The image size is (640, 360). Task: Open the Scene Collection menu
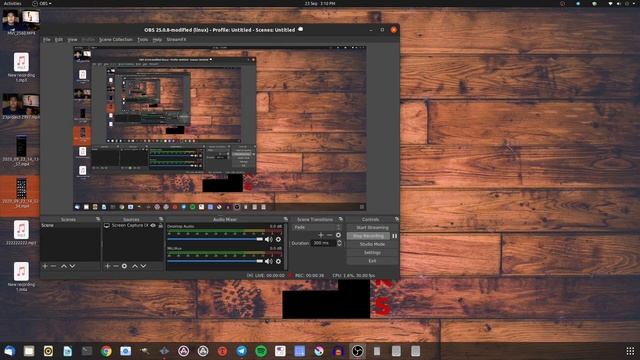(x=116, y=40)
